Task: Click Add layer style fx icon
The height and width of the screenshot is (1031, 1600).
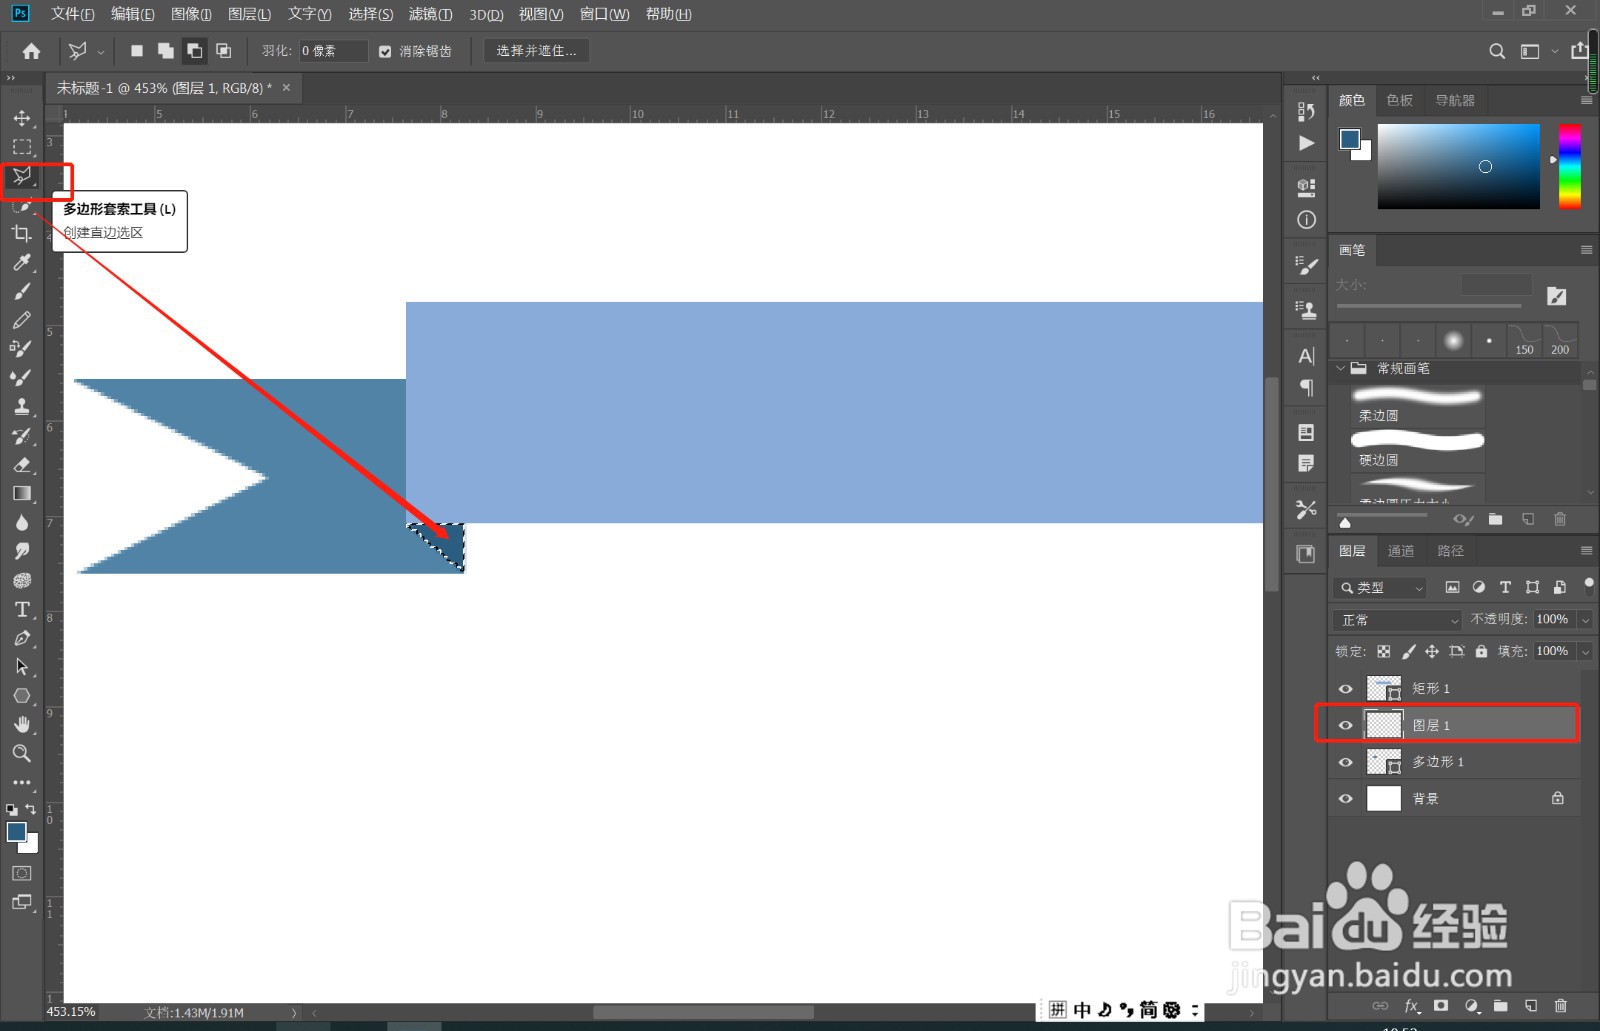Action: pos(1412,1005)
